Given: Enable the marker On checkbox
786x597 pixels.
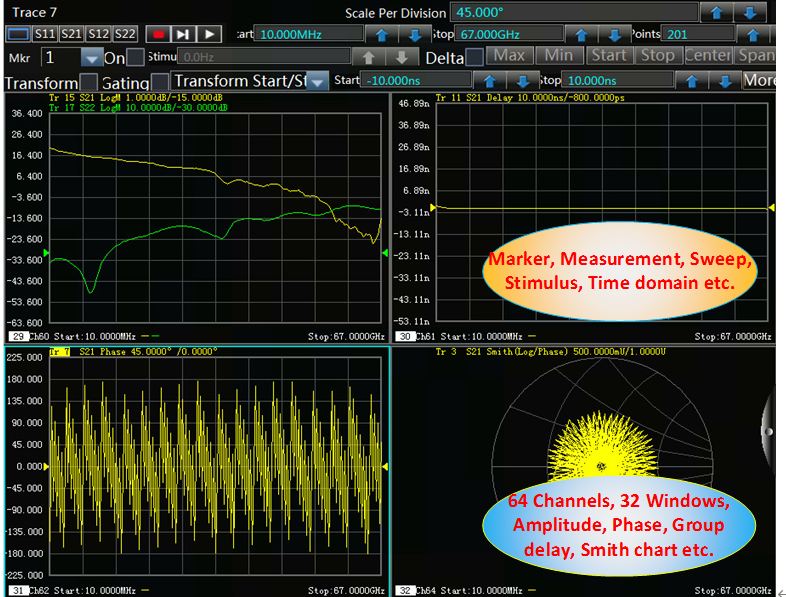Looking at the screenshot, I should 135,57.
